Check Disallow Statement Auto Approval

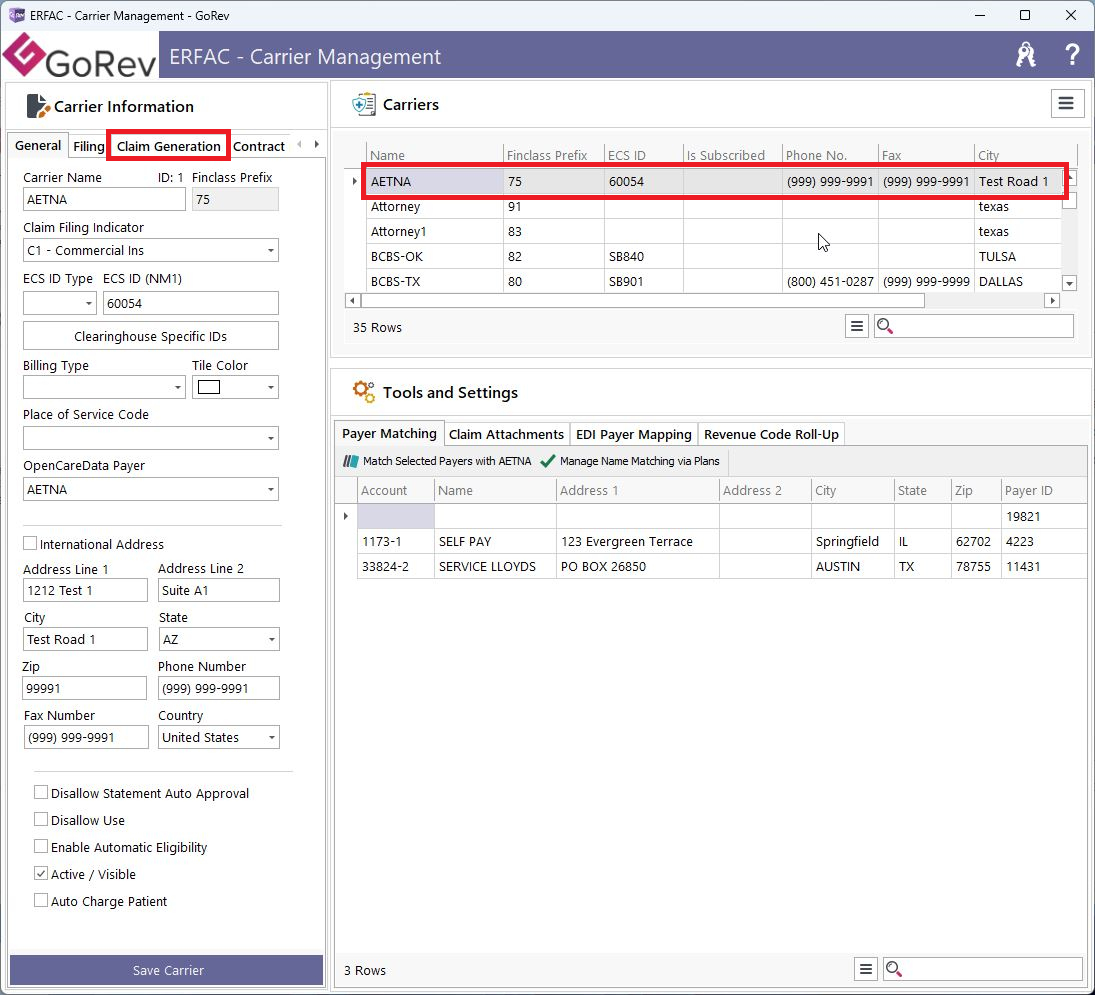coord(41,792)
